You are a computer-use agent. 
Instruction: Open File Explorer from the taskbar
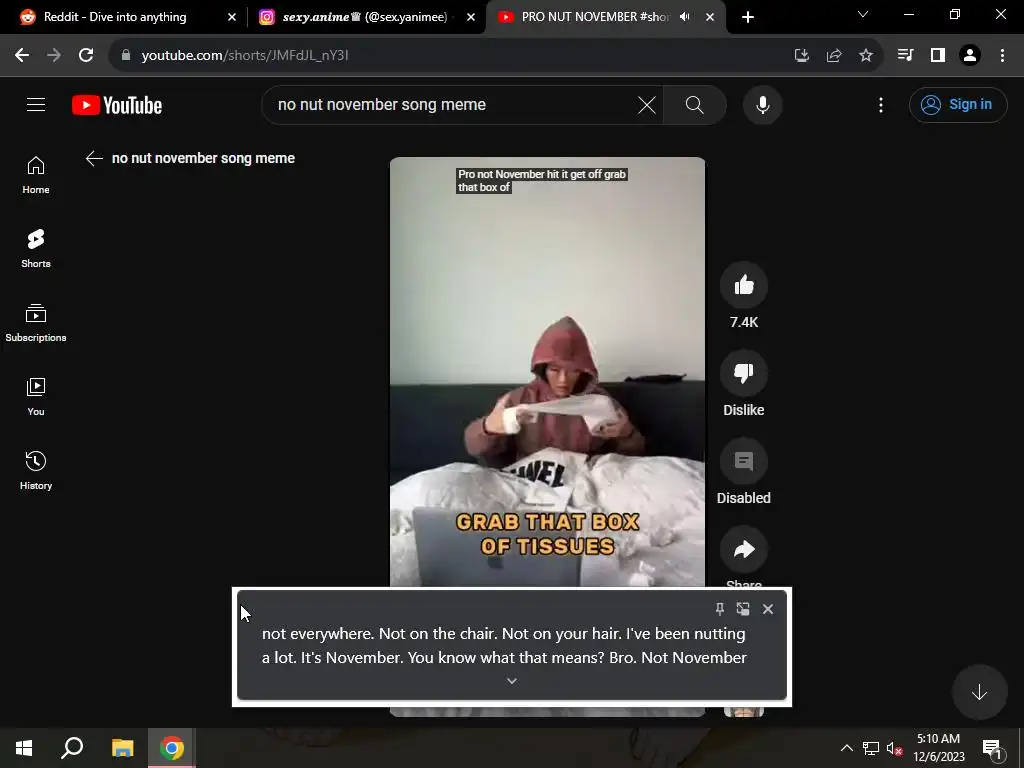click(x=122, y=748)
